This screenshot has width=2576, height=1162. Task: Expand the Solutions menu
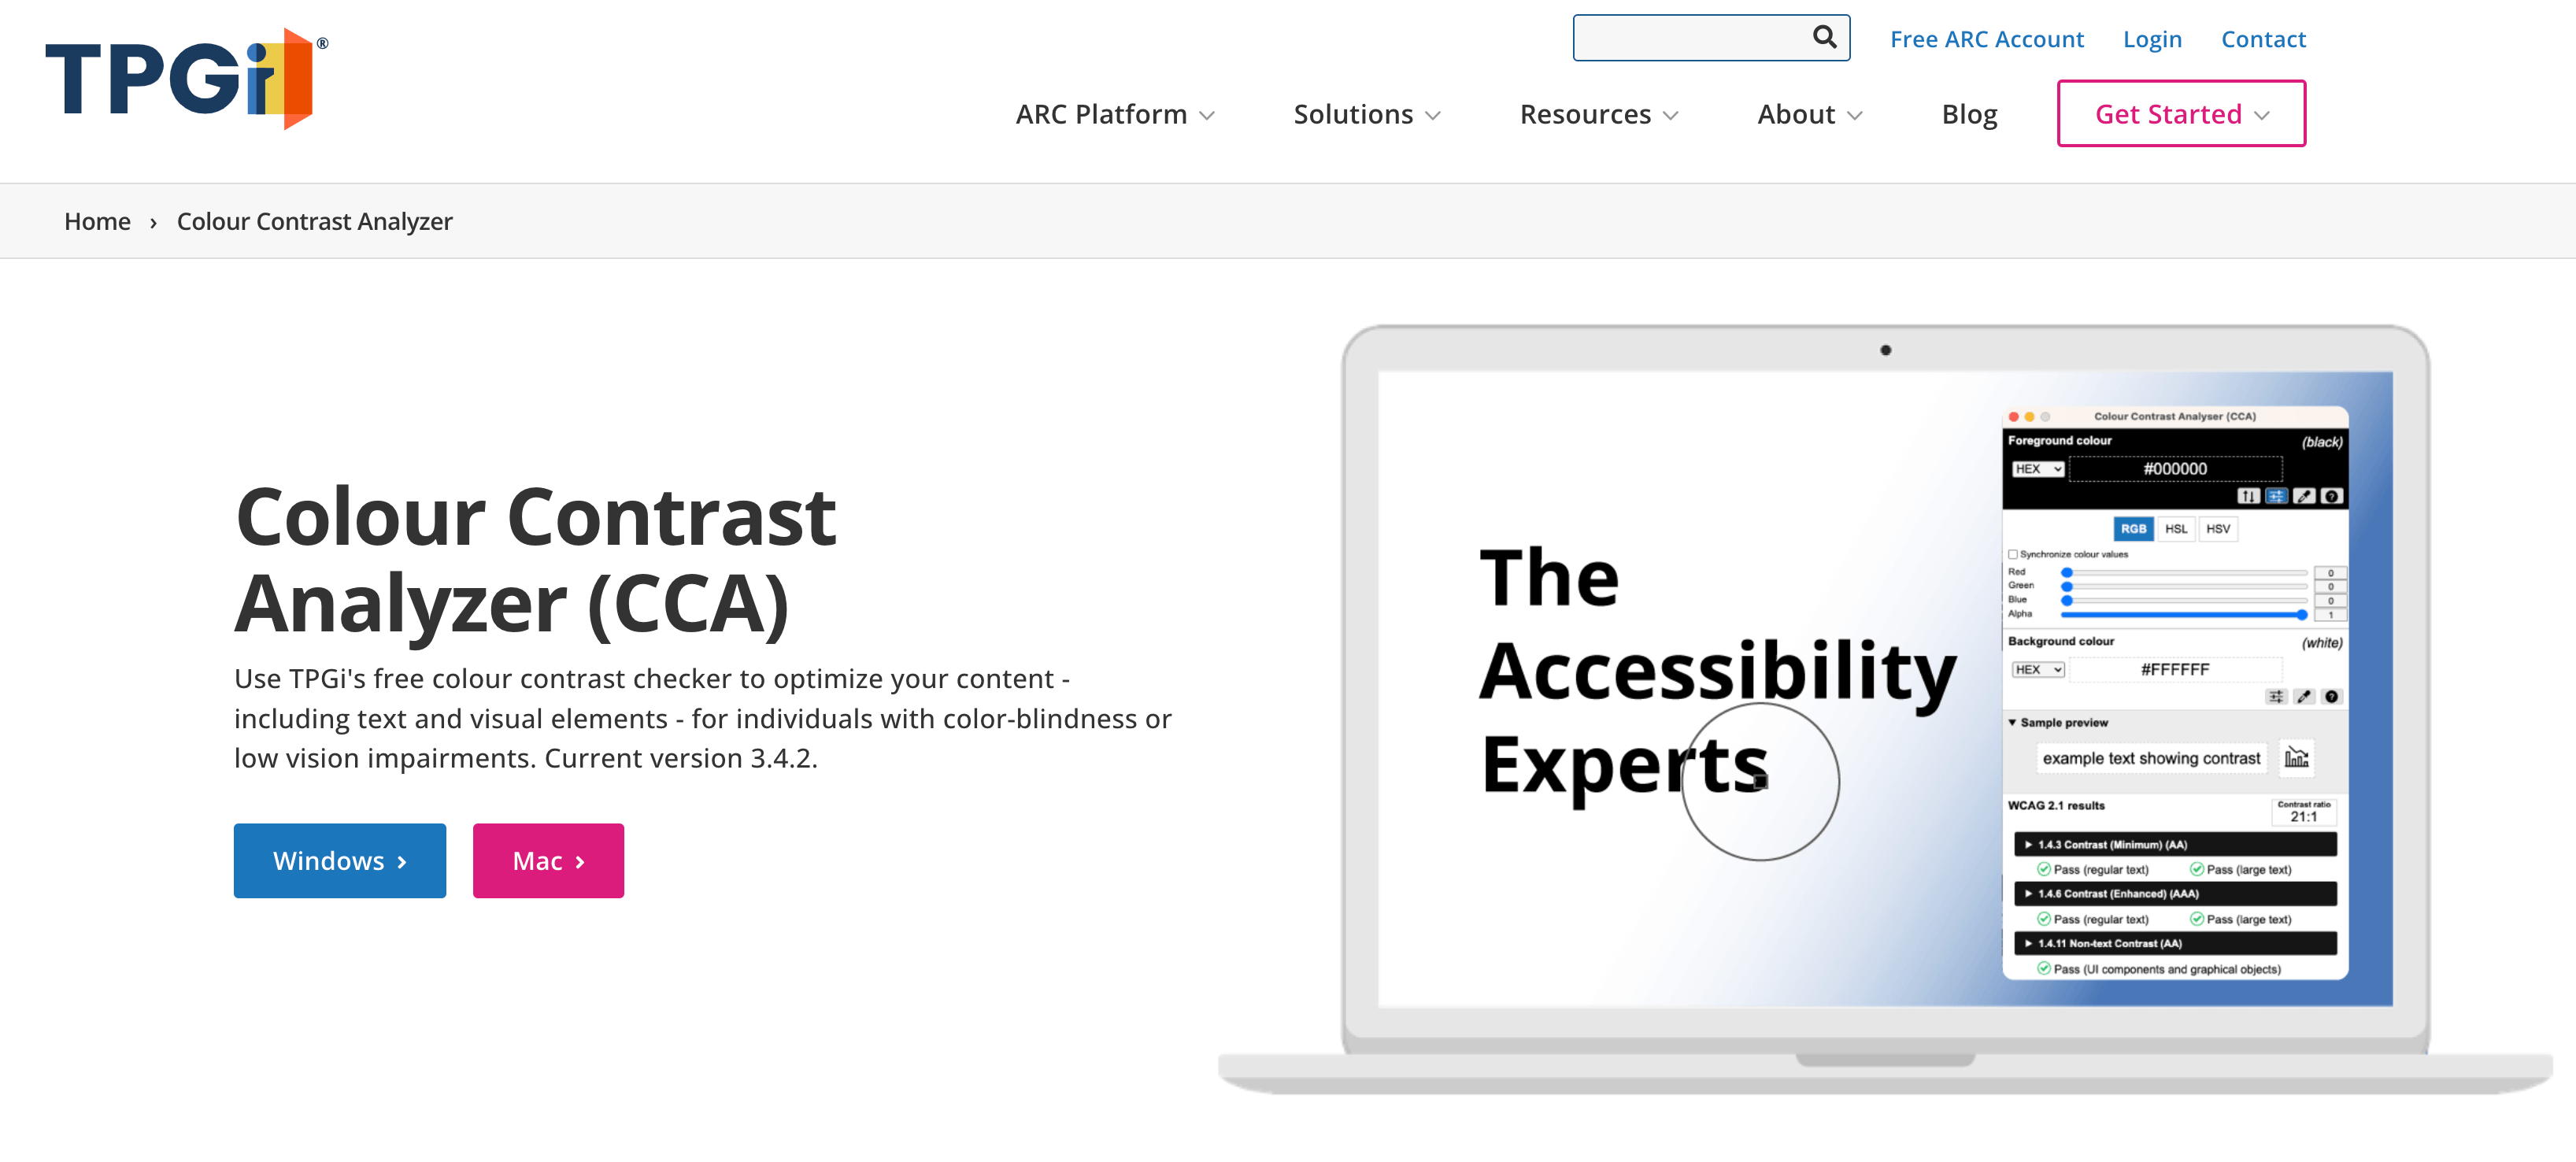[1367, 115]
